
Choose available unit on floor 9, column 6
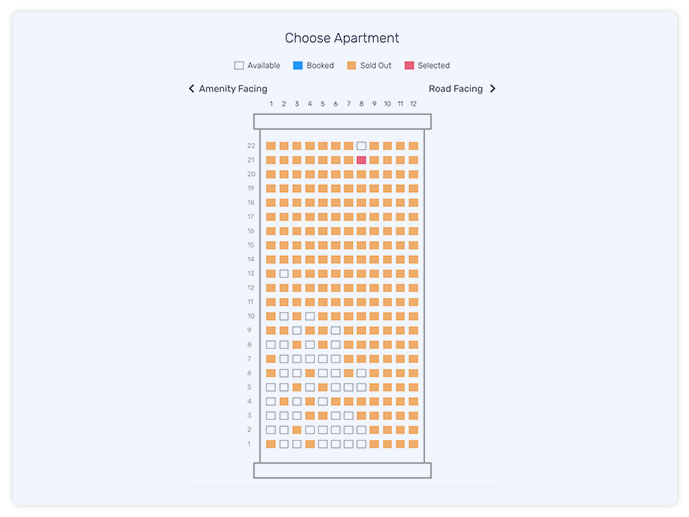point(336,330)
